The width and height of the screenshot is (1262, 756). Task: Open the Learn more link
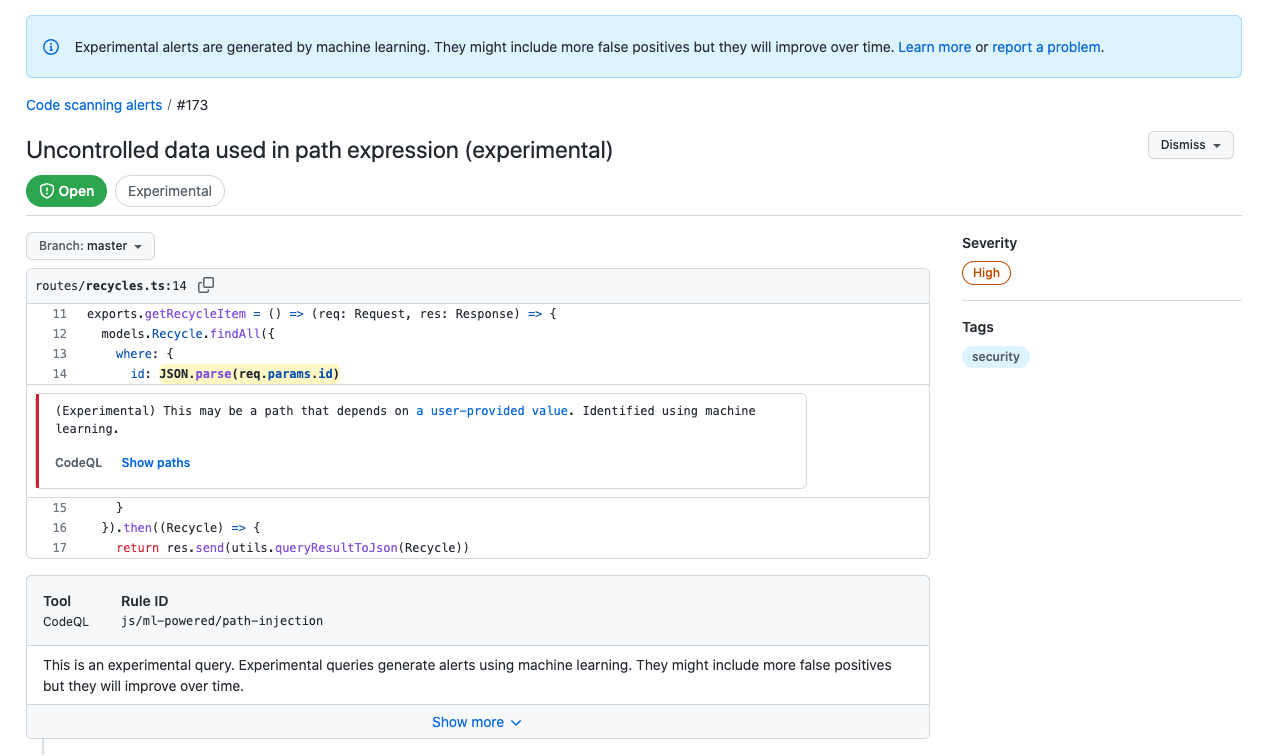pyautogui.click(x=934, y=46)
